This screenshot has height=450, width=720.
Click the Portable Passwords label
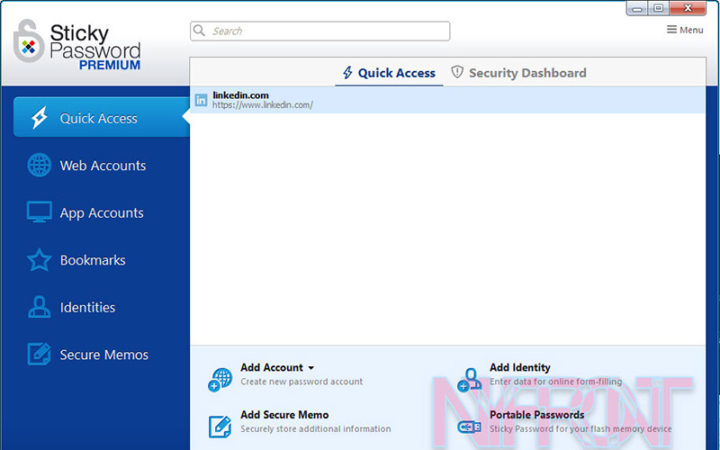pos(536,415)
